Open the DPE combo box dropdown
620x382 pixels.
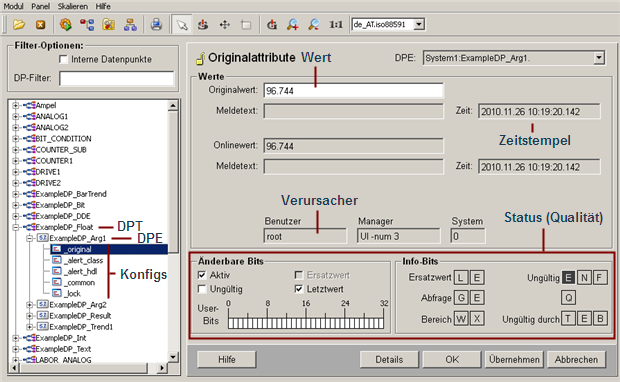pyautogui.click(x=599, y=58)
